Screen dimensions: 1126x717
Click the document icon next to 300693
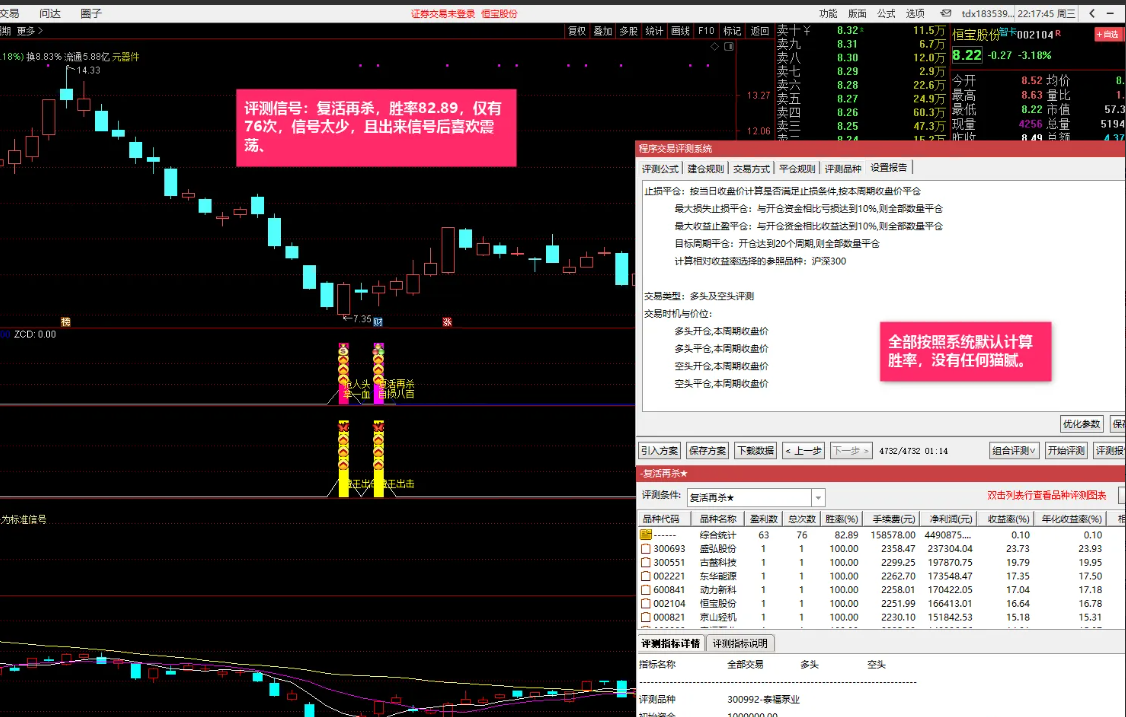[645, 549]
